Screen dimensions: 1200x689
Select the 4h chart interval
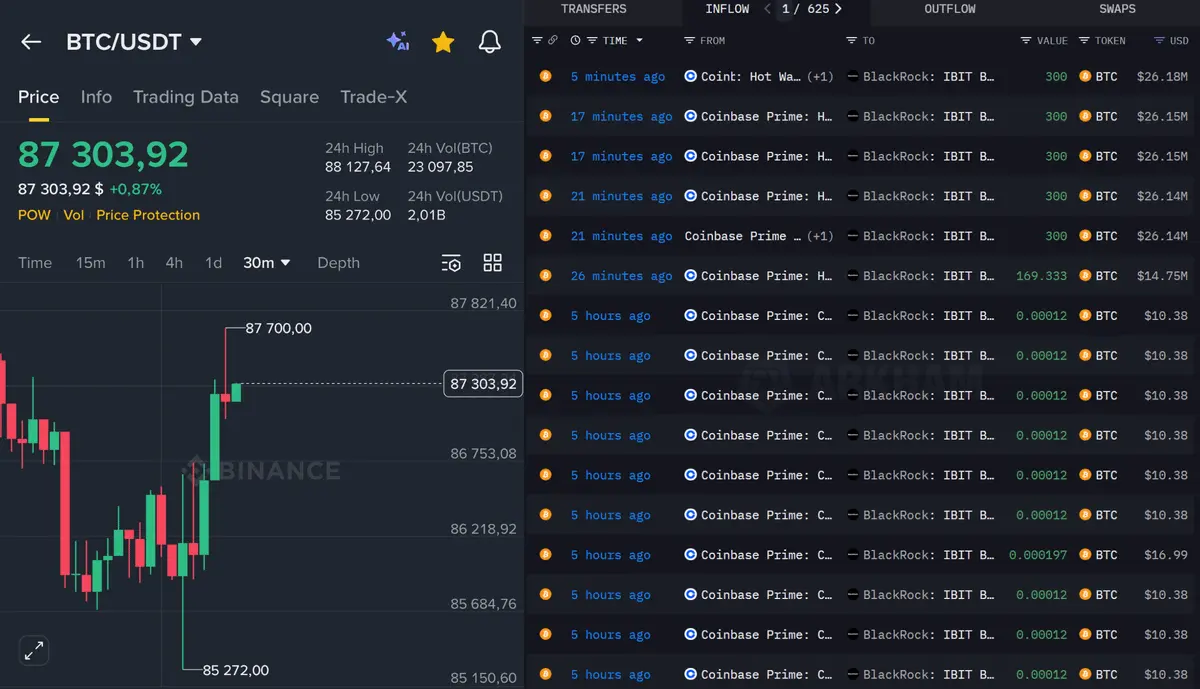pyautogui.click(x=174, y=263)
